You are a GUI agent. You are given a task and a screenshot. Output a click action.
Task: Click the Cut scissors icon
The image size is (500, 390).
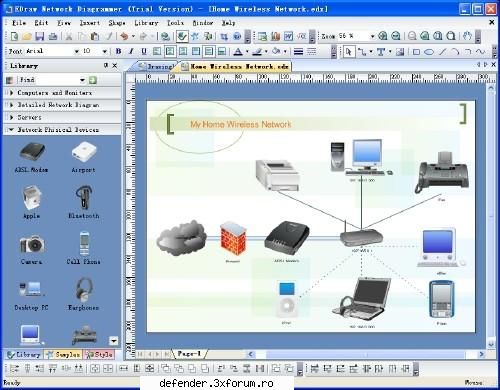coord(69,36)
